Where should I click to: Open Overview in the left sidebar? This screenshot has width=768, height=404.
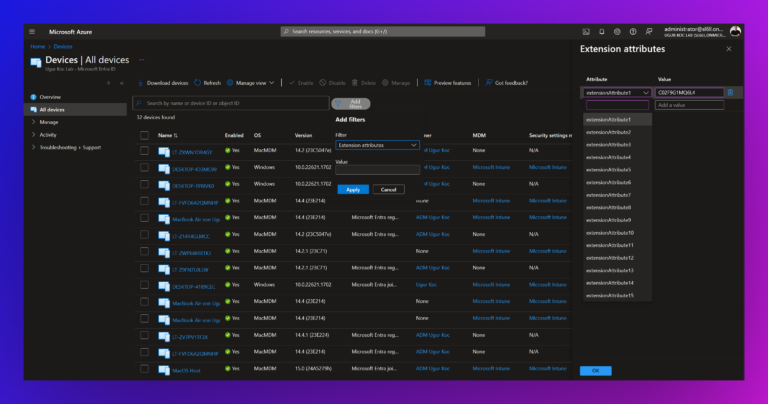coord(50,96)
